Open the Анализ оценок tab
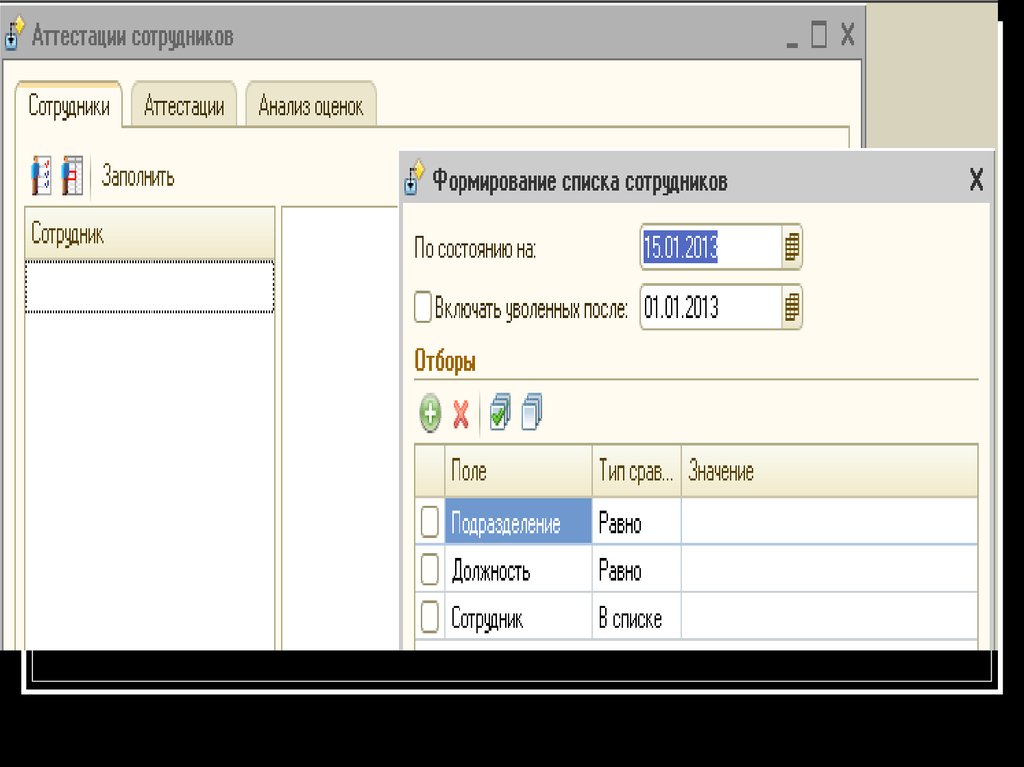The width and height of the screenshot is (1024, 767). (311, 106)
